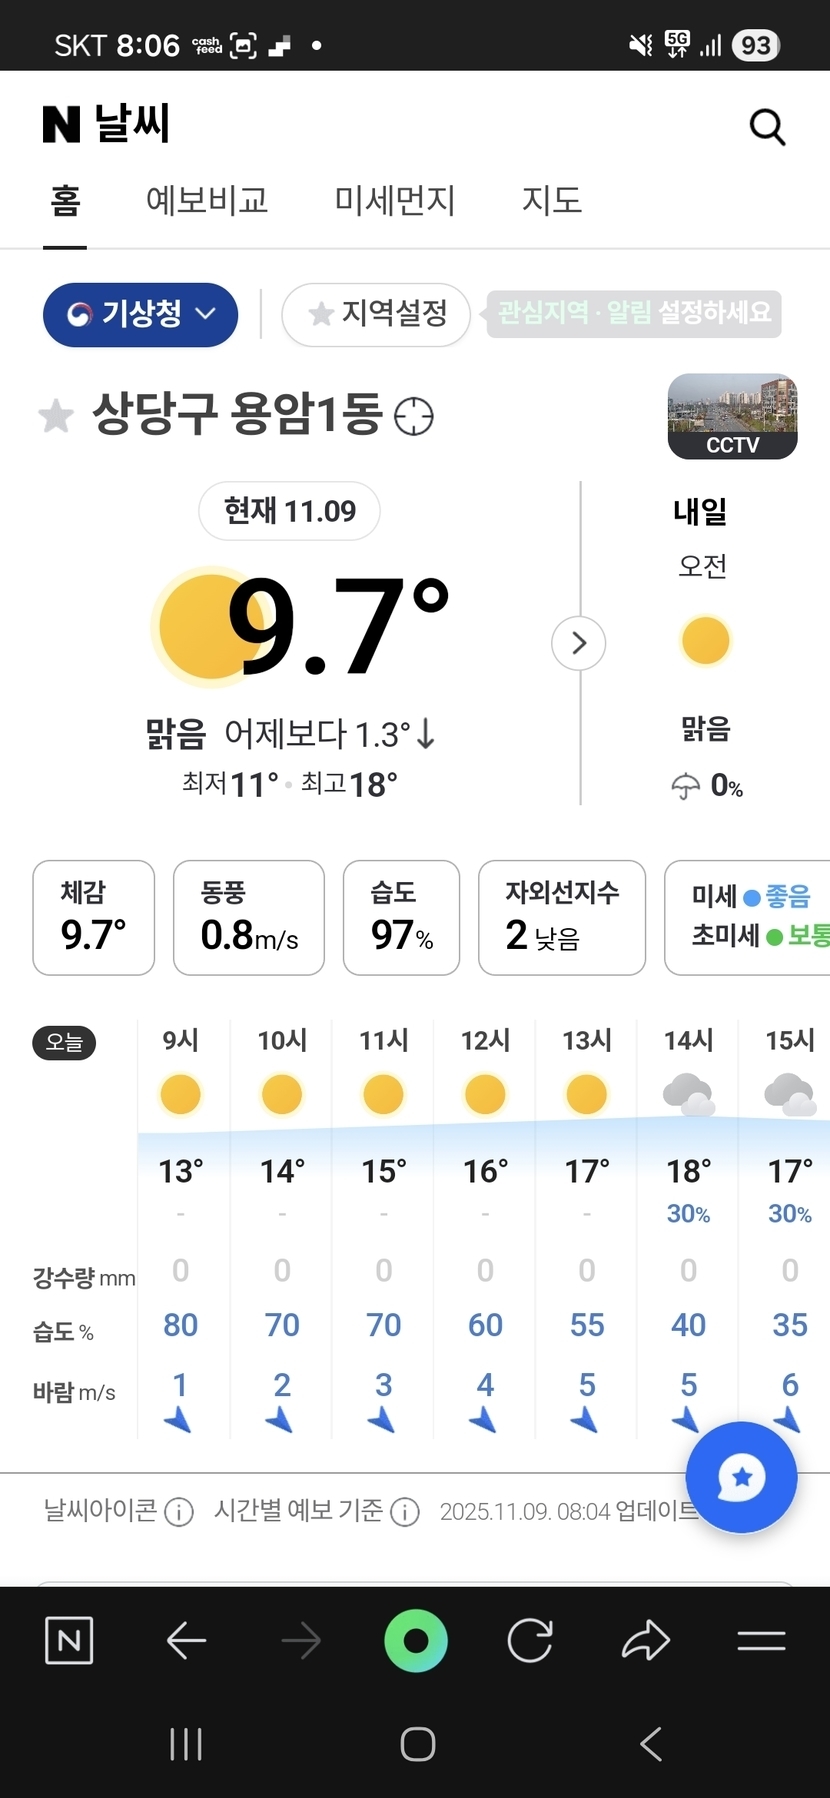Tap the Naver home N icon
Viewport: 830px width, 1798px height.
tap(69, 1641)
